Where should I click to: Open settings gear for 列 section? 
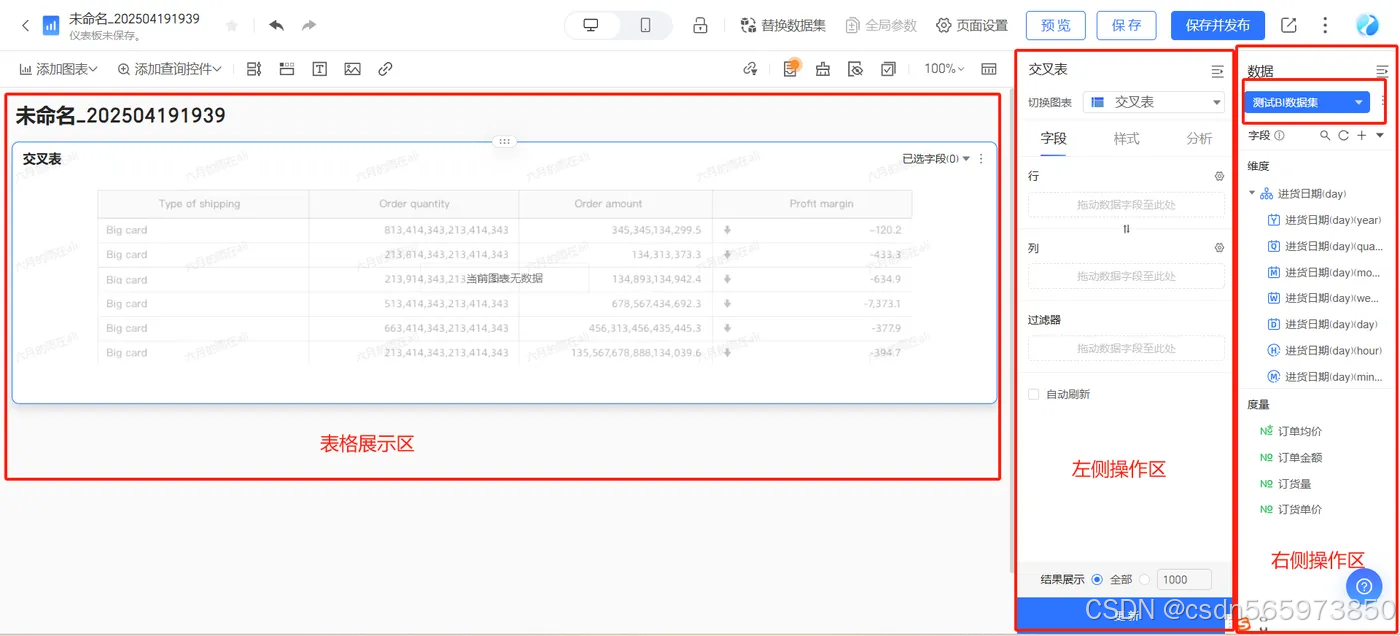[x=1219, y=247]
